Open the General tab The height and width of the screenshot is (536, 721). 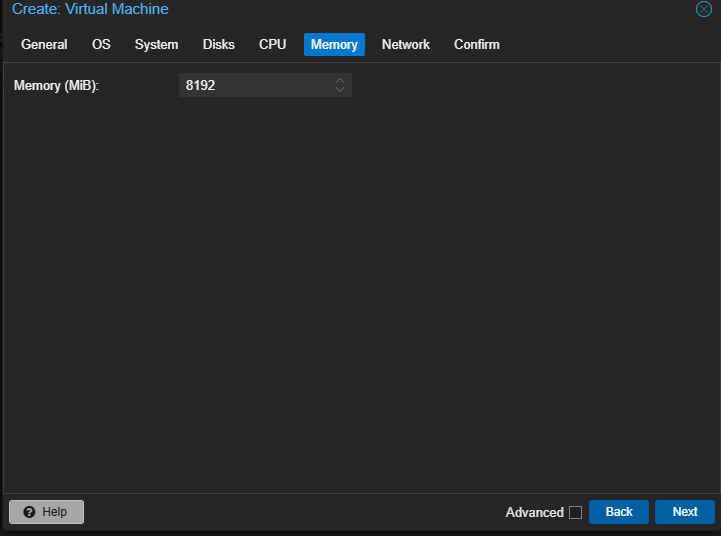(x=44, y=45)
